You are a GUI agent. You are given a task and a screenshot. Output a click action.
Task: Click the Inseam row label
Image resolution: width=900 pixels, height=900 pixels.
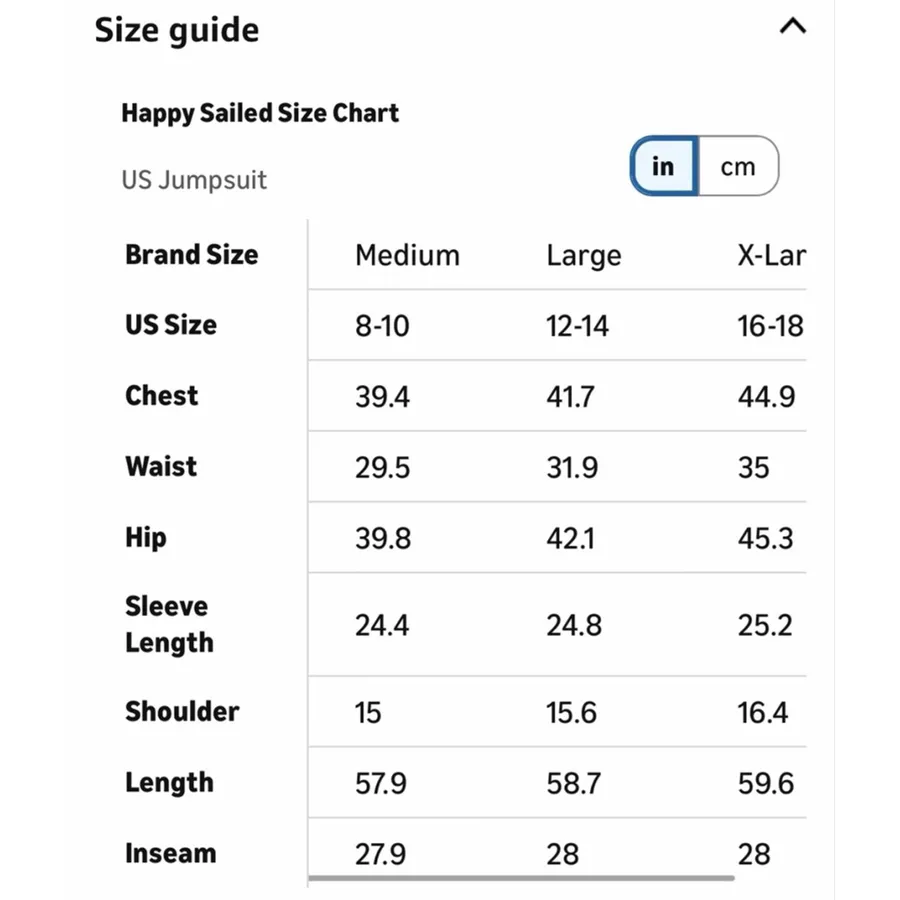point(171,853)
